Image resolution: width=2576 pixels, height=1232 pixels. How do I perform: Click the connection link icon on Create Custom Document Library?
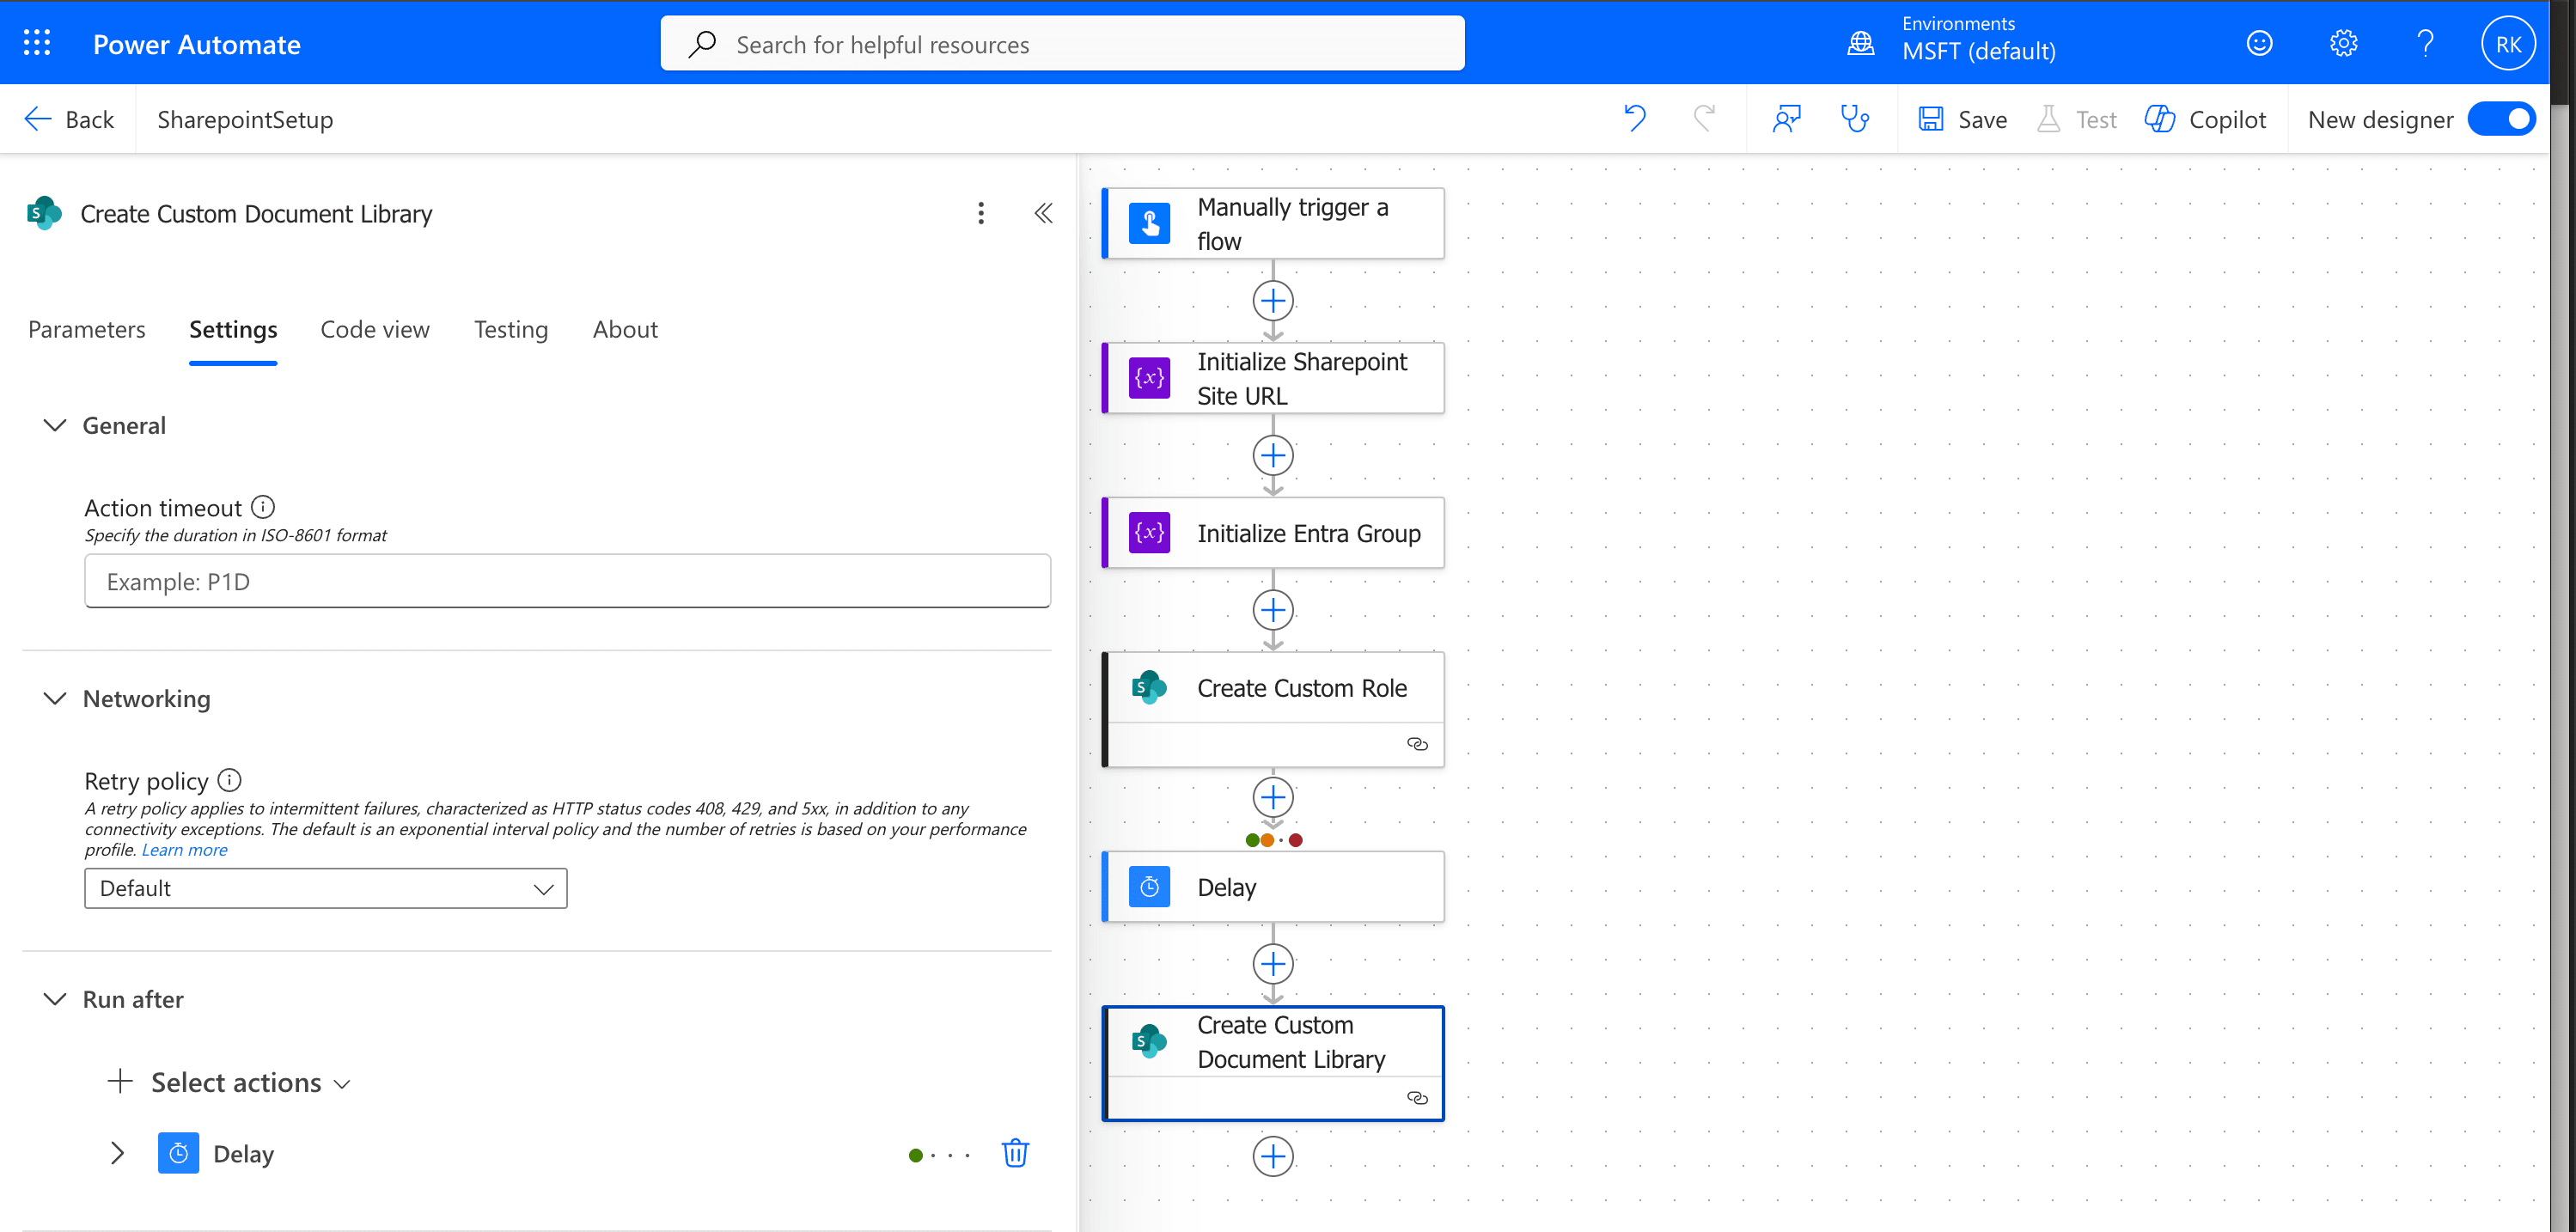click(x=1417, y=1097)
